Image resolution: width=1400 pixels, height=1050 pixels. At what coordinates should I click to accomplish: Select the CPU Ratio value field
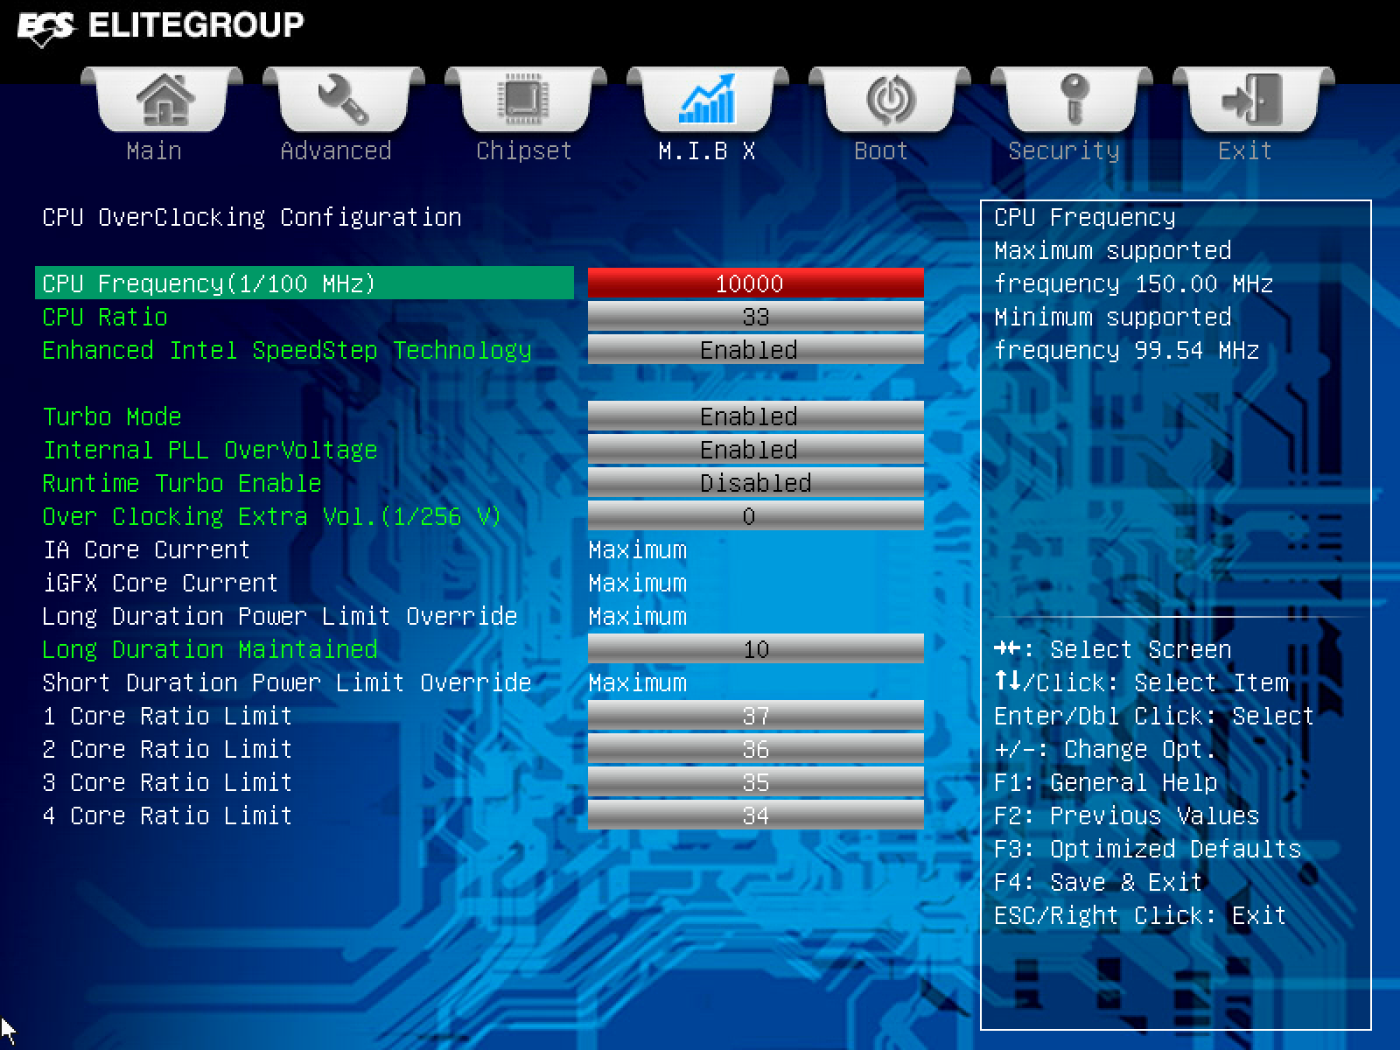tap(756, 317)
